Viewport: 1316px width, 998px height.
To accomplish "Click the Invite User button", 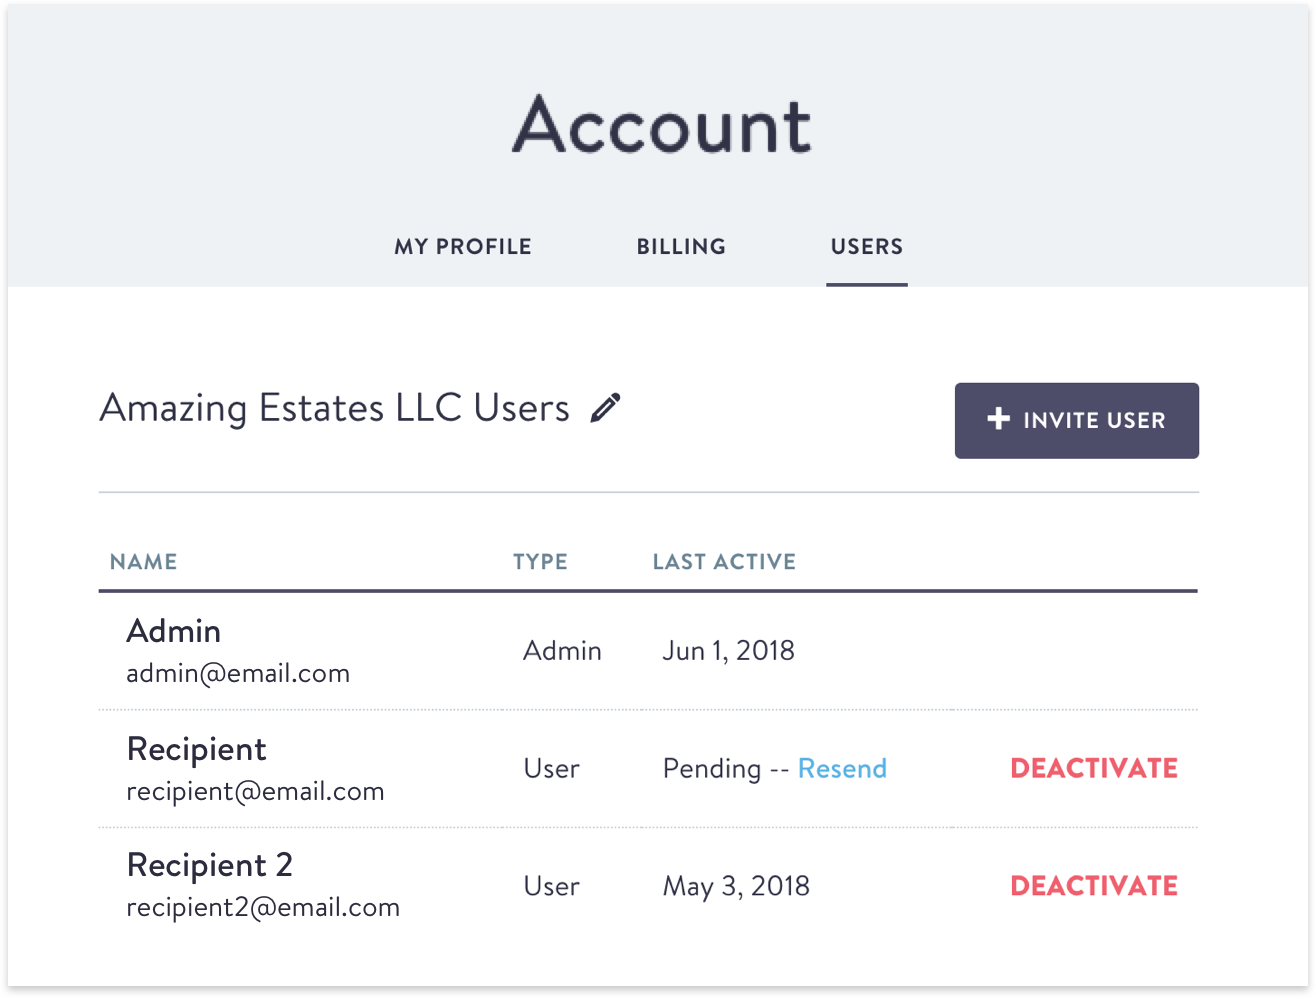I will click(1076, 420).
